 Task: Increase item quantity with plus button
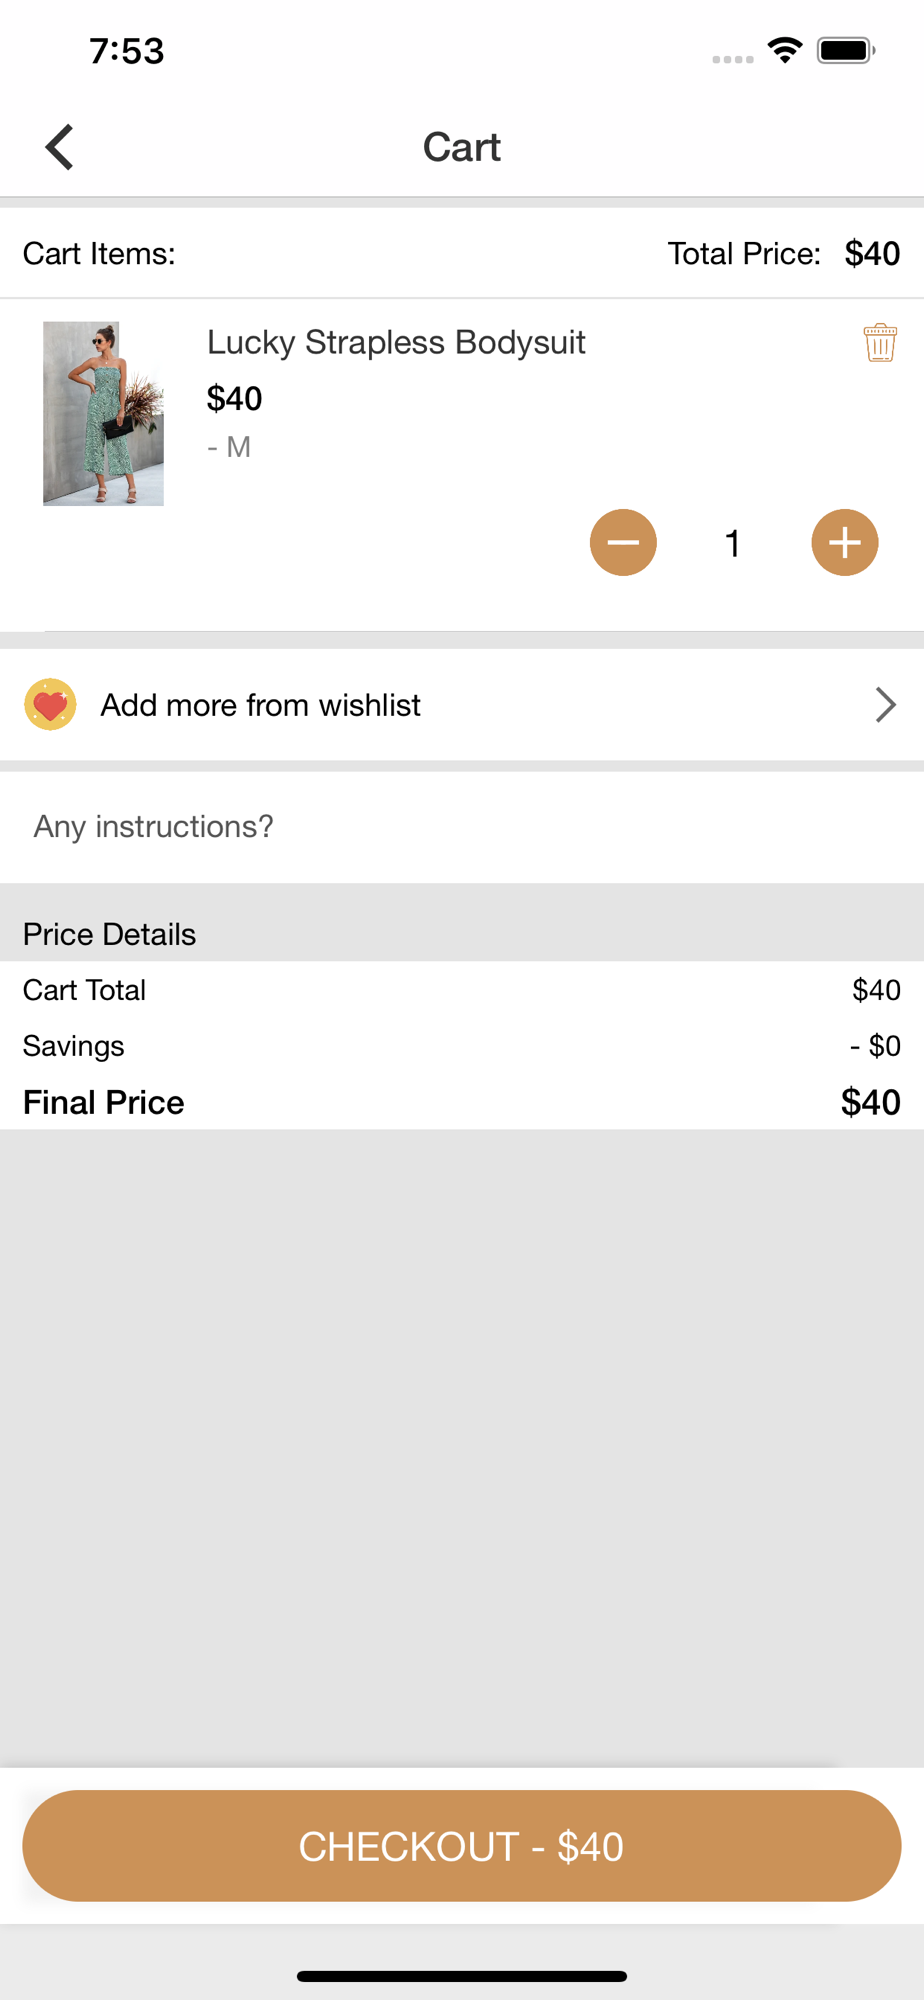pos(845,543)
